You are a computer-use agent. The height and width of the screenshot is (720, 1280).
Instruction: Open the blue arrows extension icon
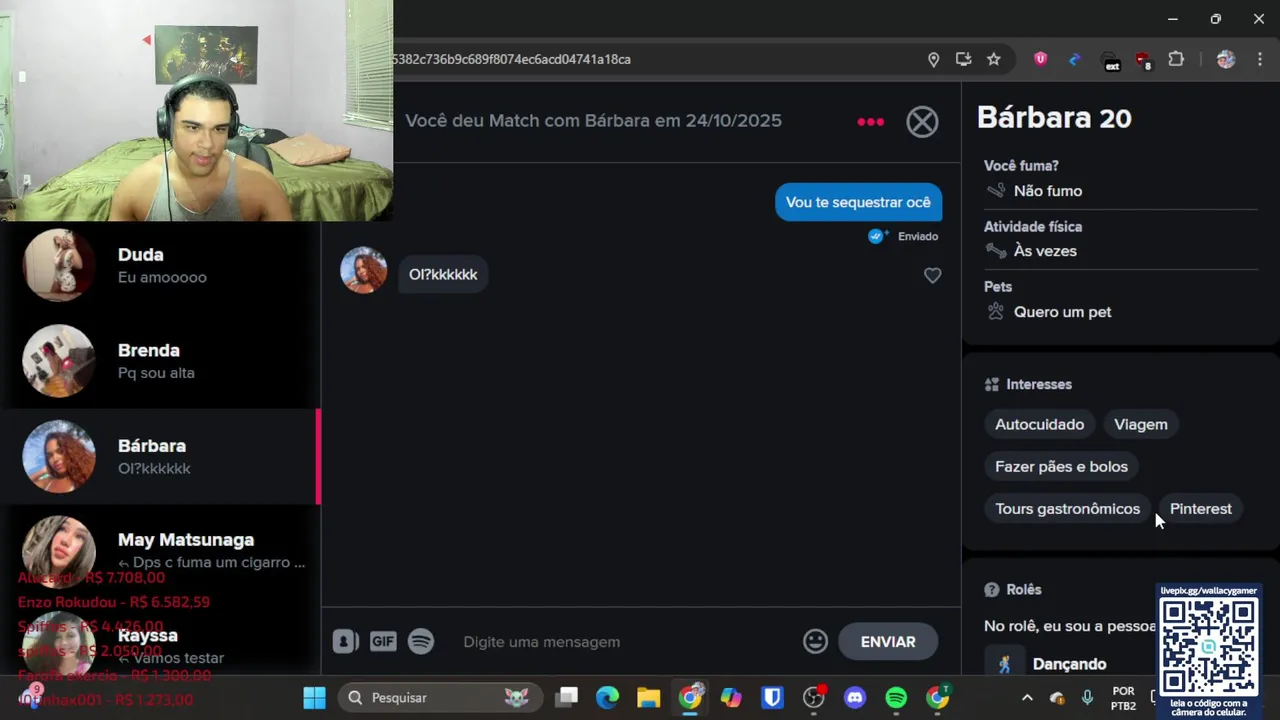[x=1074, y=59]
